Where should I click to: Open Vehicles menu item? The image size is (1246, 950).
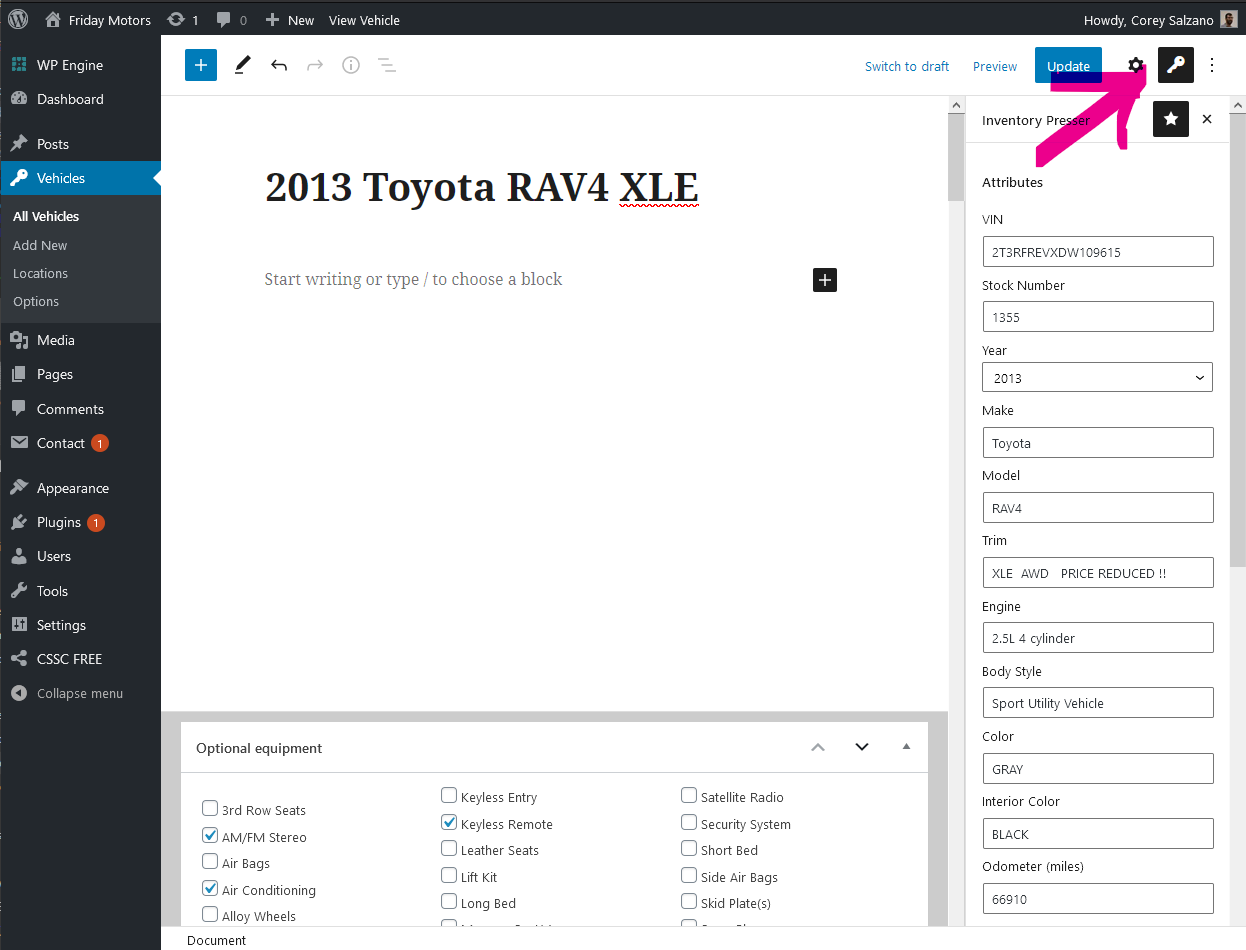[80, 178]
